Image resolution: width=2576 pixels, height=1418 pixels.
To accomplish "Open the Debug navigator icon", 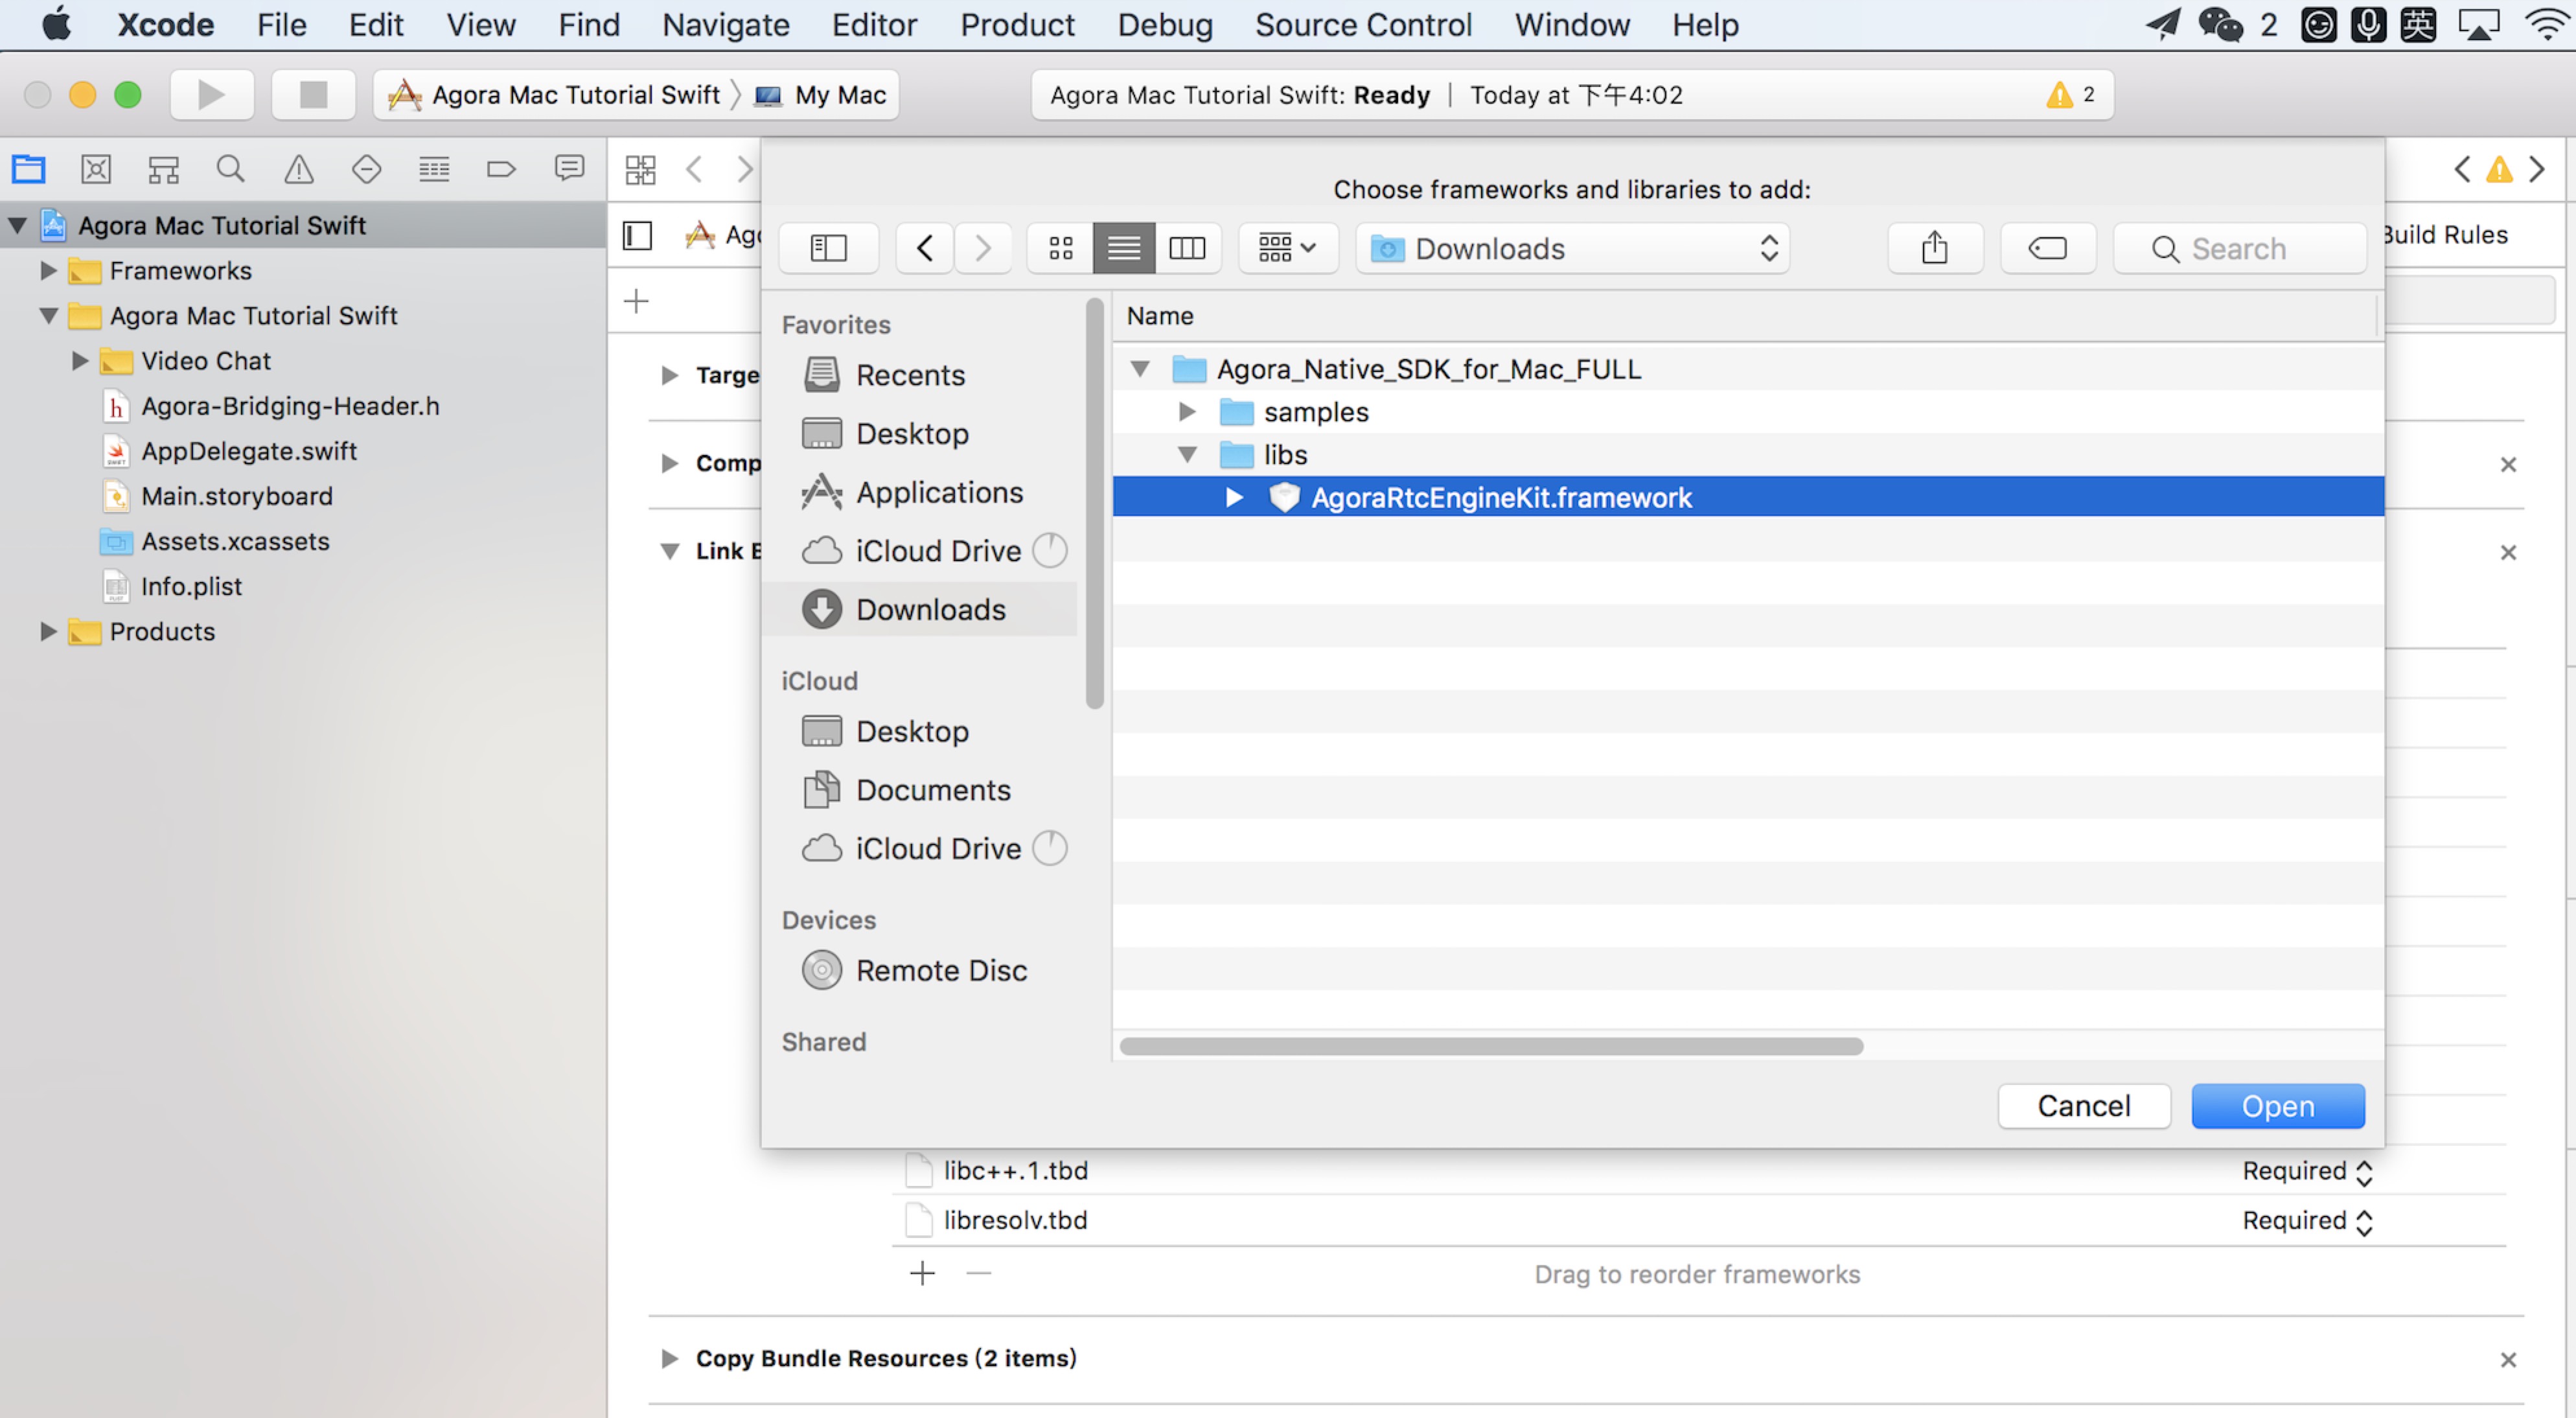I will pos(434,169).
